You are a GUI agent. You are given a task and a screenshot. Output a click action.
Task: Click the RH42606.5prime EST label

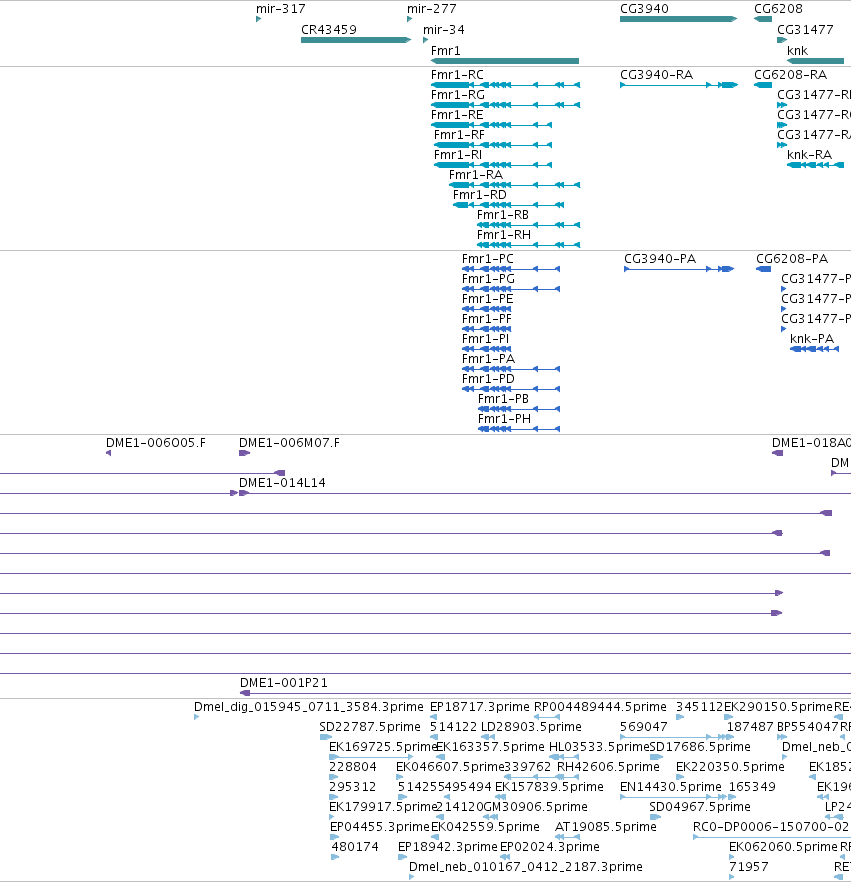coord(608,767)
